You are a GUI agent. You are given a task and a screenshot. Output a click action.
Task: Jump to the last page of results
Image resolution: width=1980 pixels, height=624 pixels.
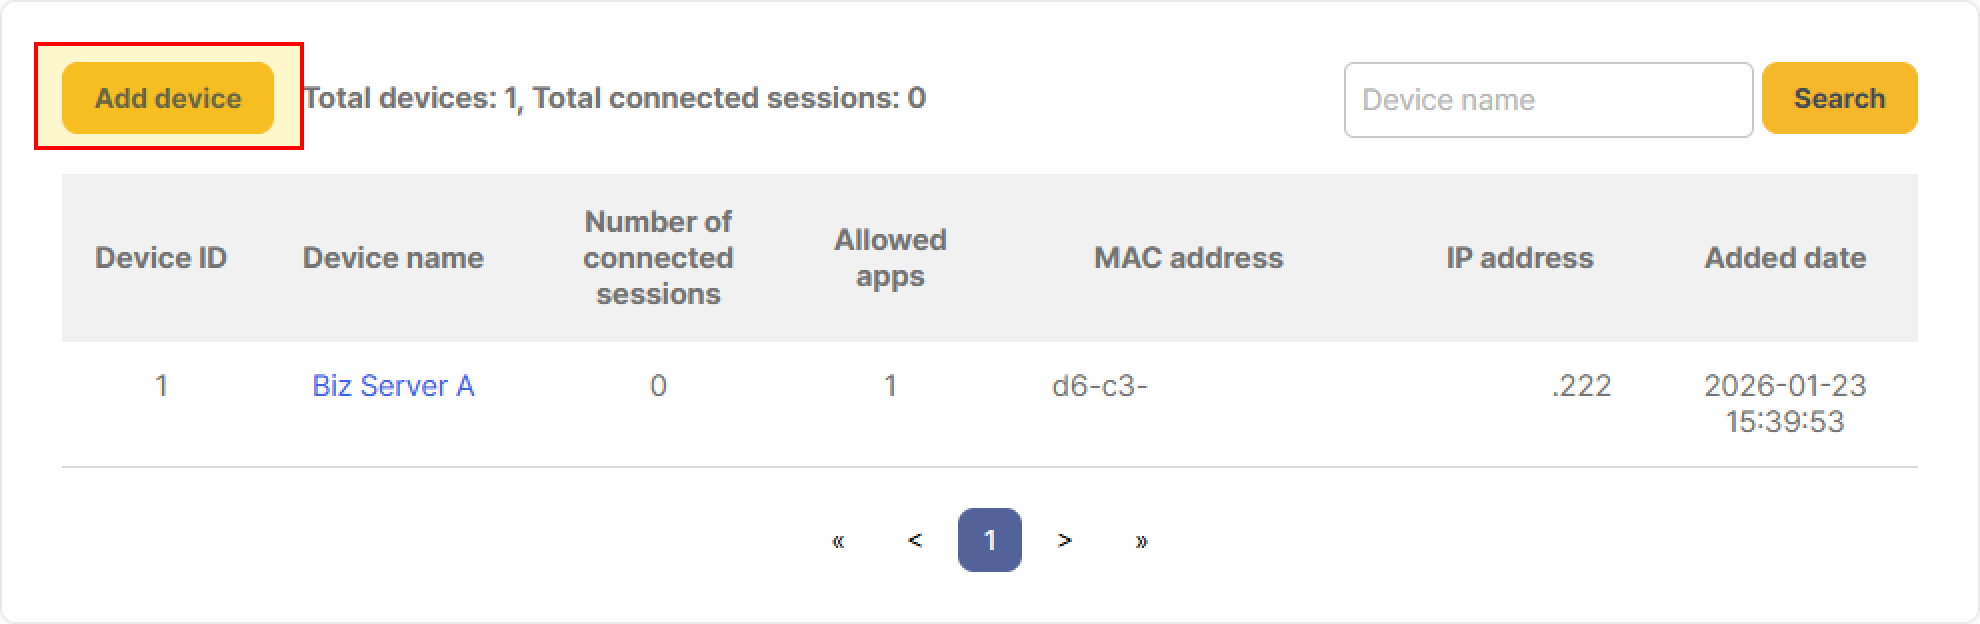(x=1141, y=541)
